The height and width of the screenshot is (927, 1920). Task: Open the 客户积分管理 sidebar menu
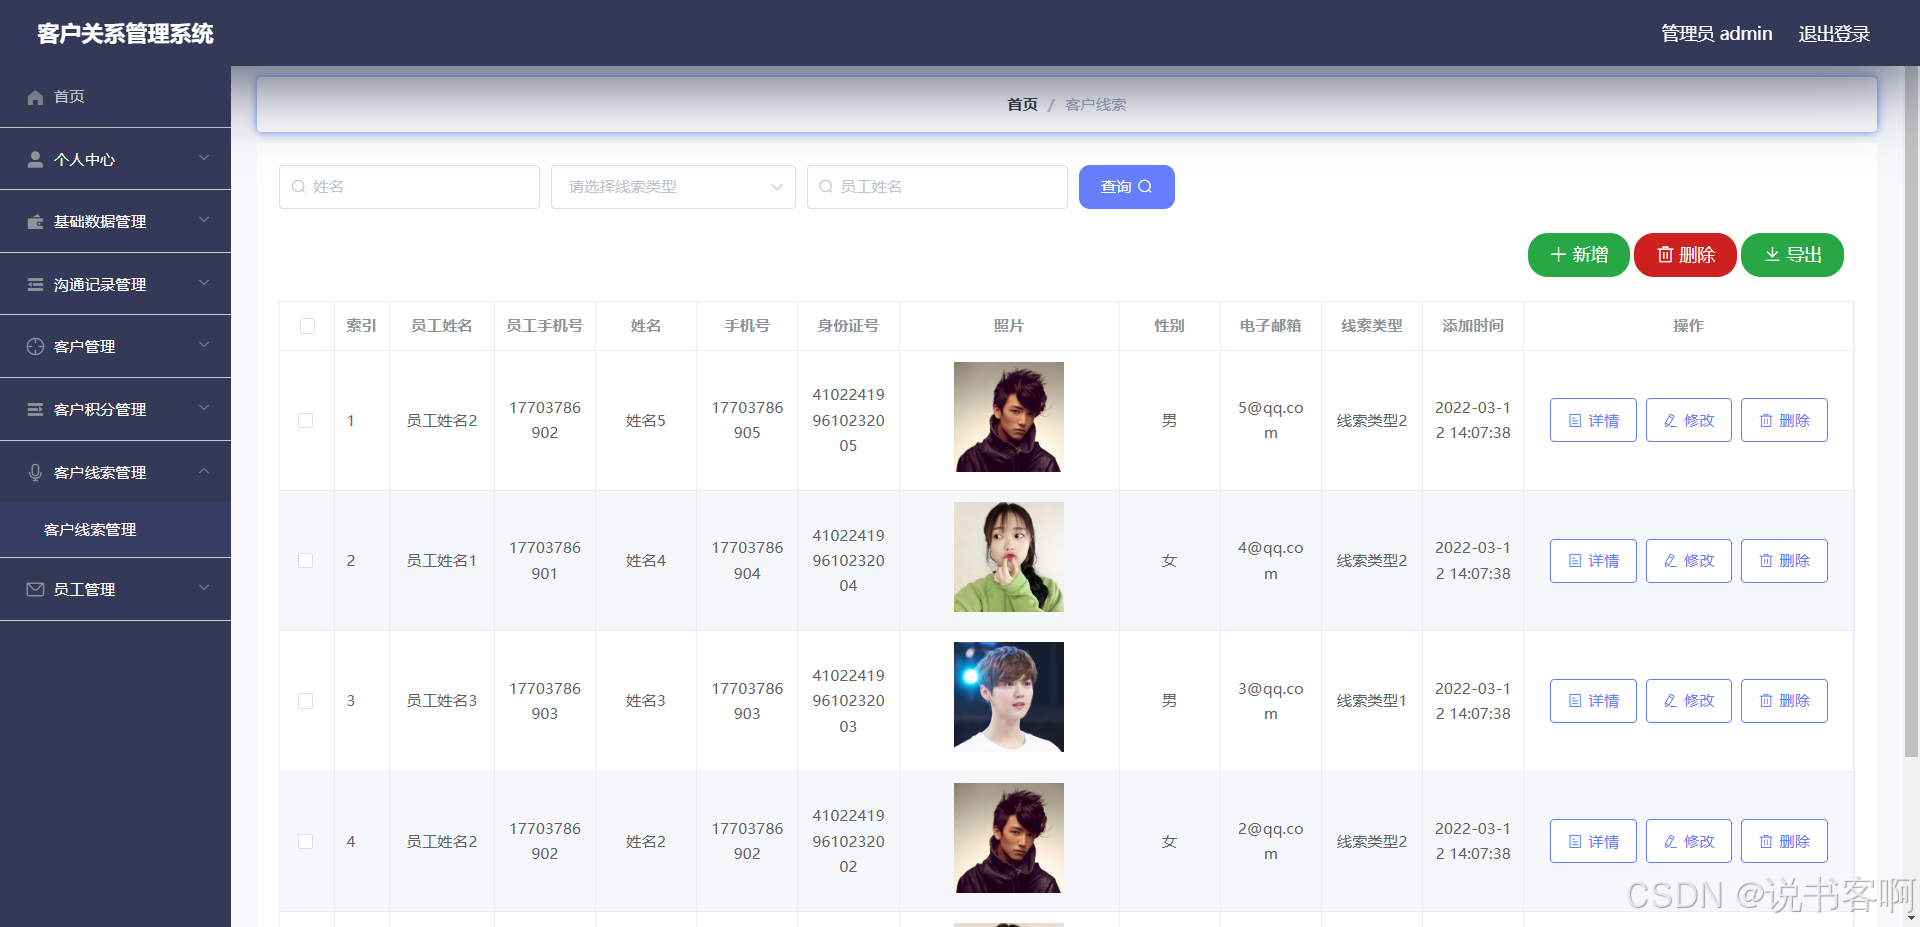tap(115, 409)
